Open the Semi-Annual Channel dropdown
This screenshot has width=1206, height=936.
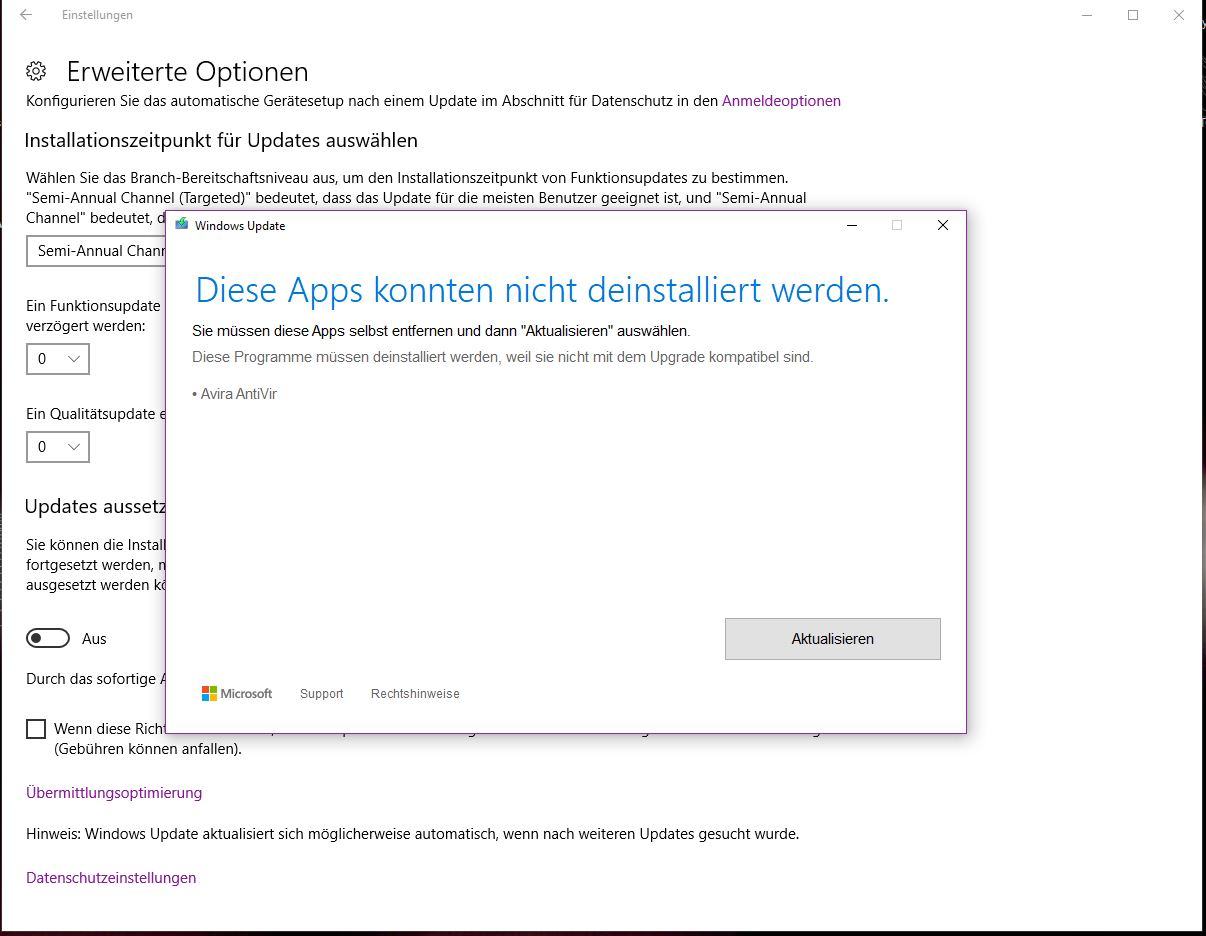[x=97, y=251]
